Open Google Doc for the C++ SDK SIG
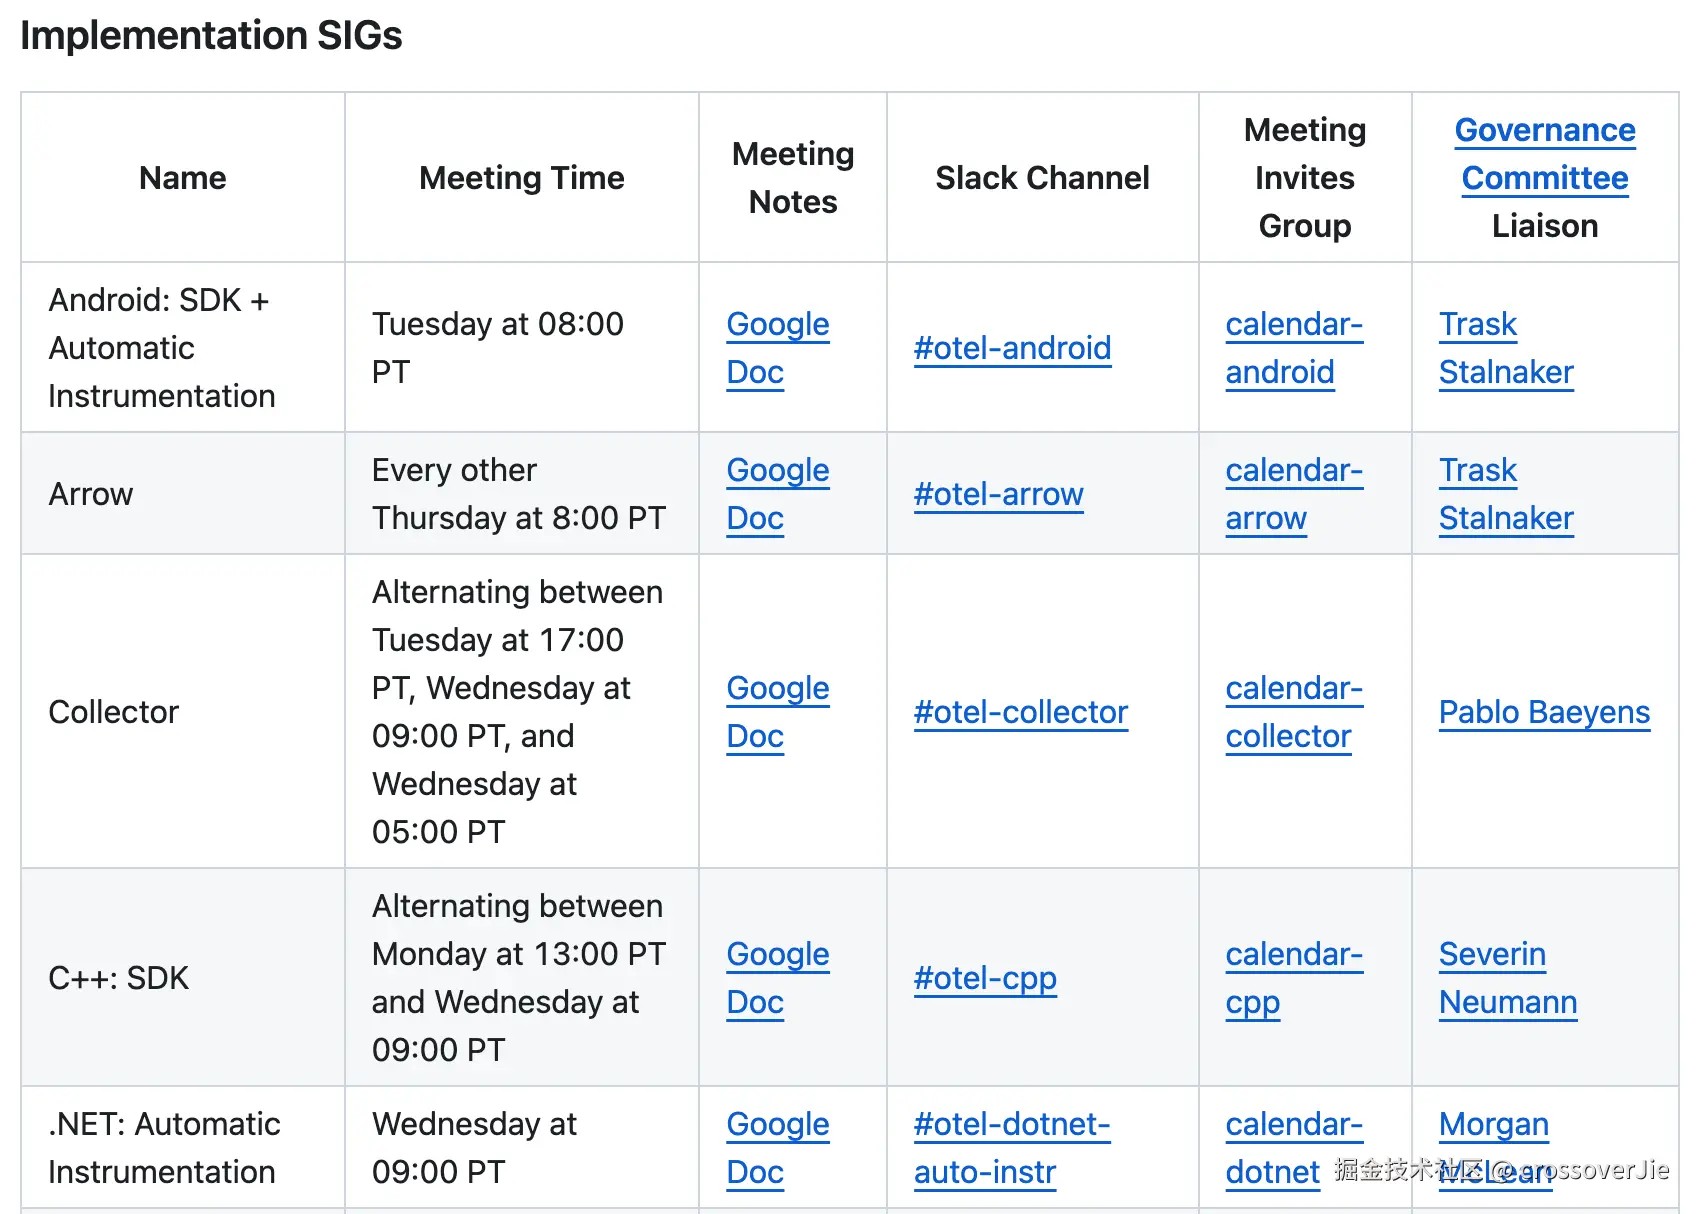 coord(777,955)
